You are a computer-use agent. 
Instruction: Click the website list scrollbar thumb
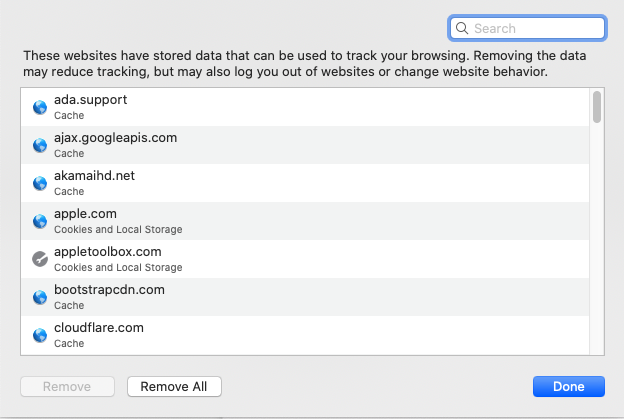pyautogui.click(x=596, y=107)
